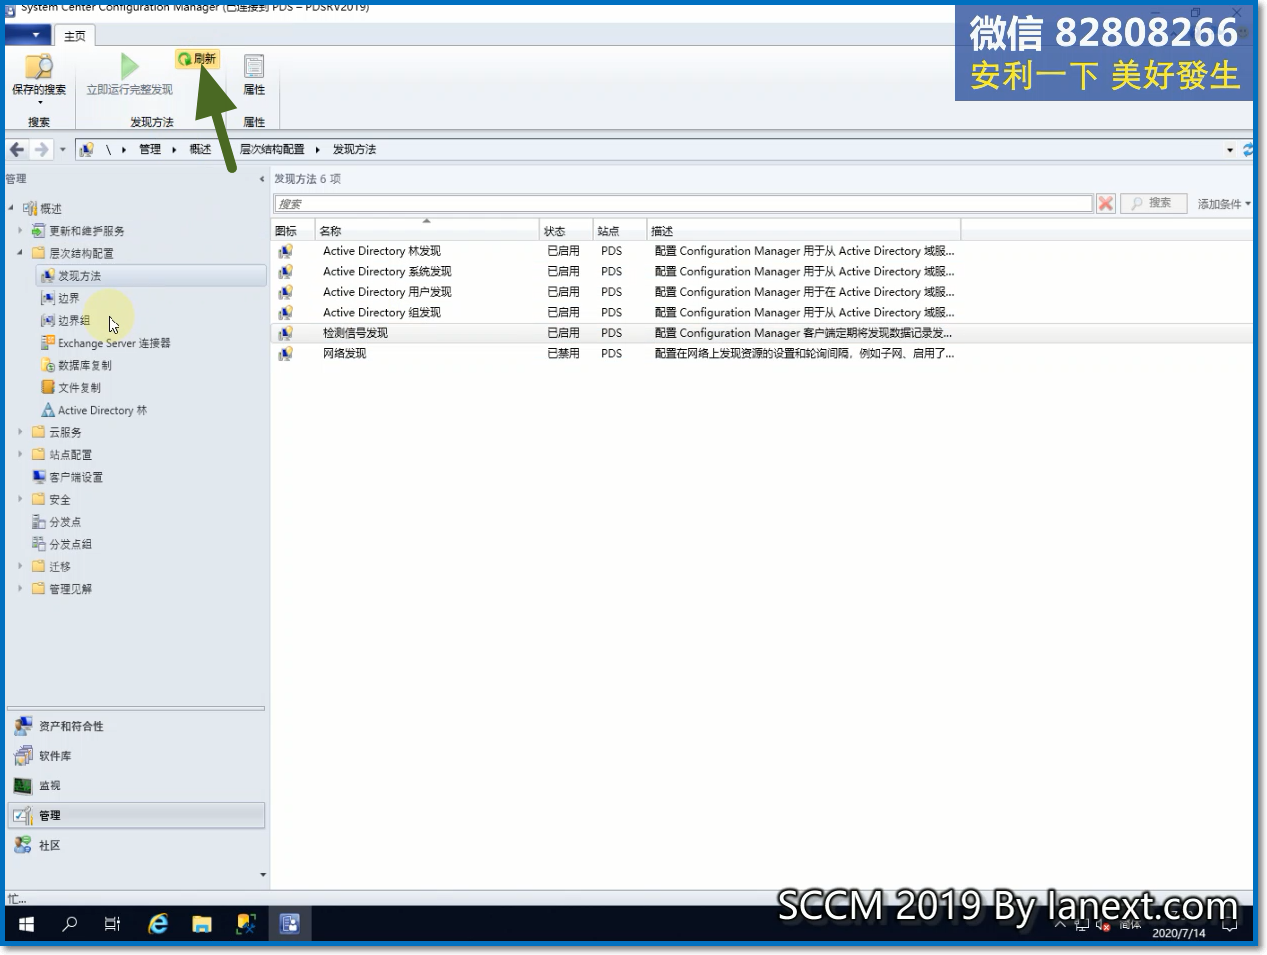Clear the search with the red X
The width and height of the screenshot is (1267, 955).
pos(1105,204)
